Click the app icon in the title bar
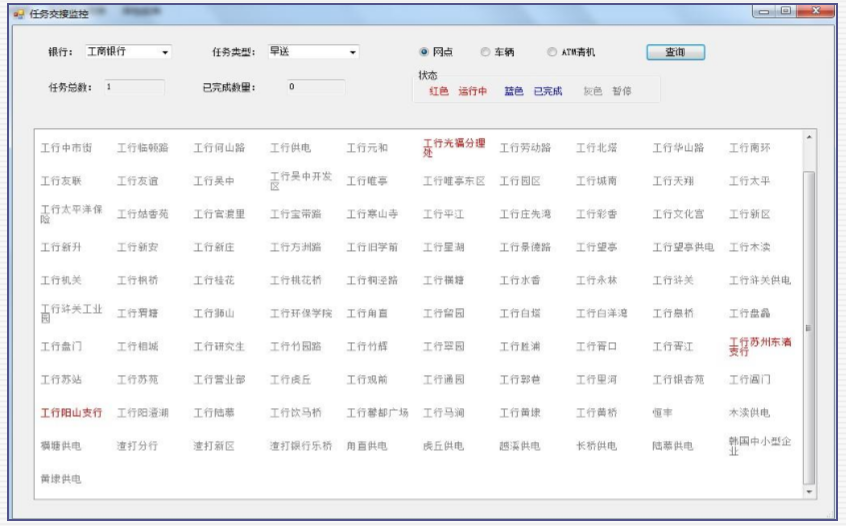Viewport: 846px width, 526px height. tap(19, 14)
